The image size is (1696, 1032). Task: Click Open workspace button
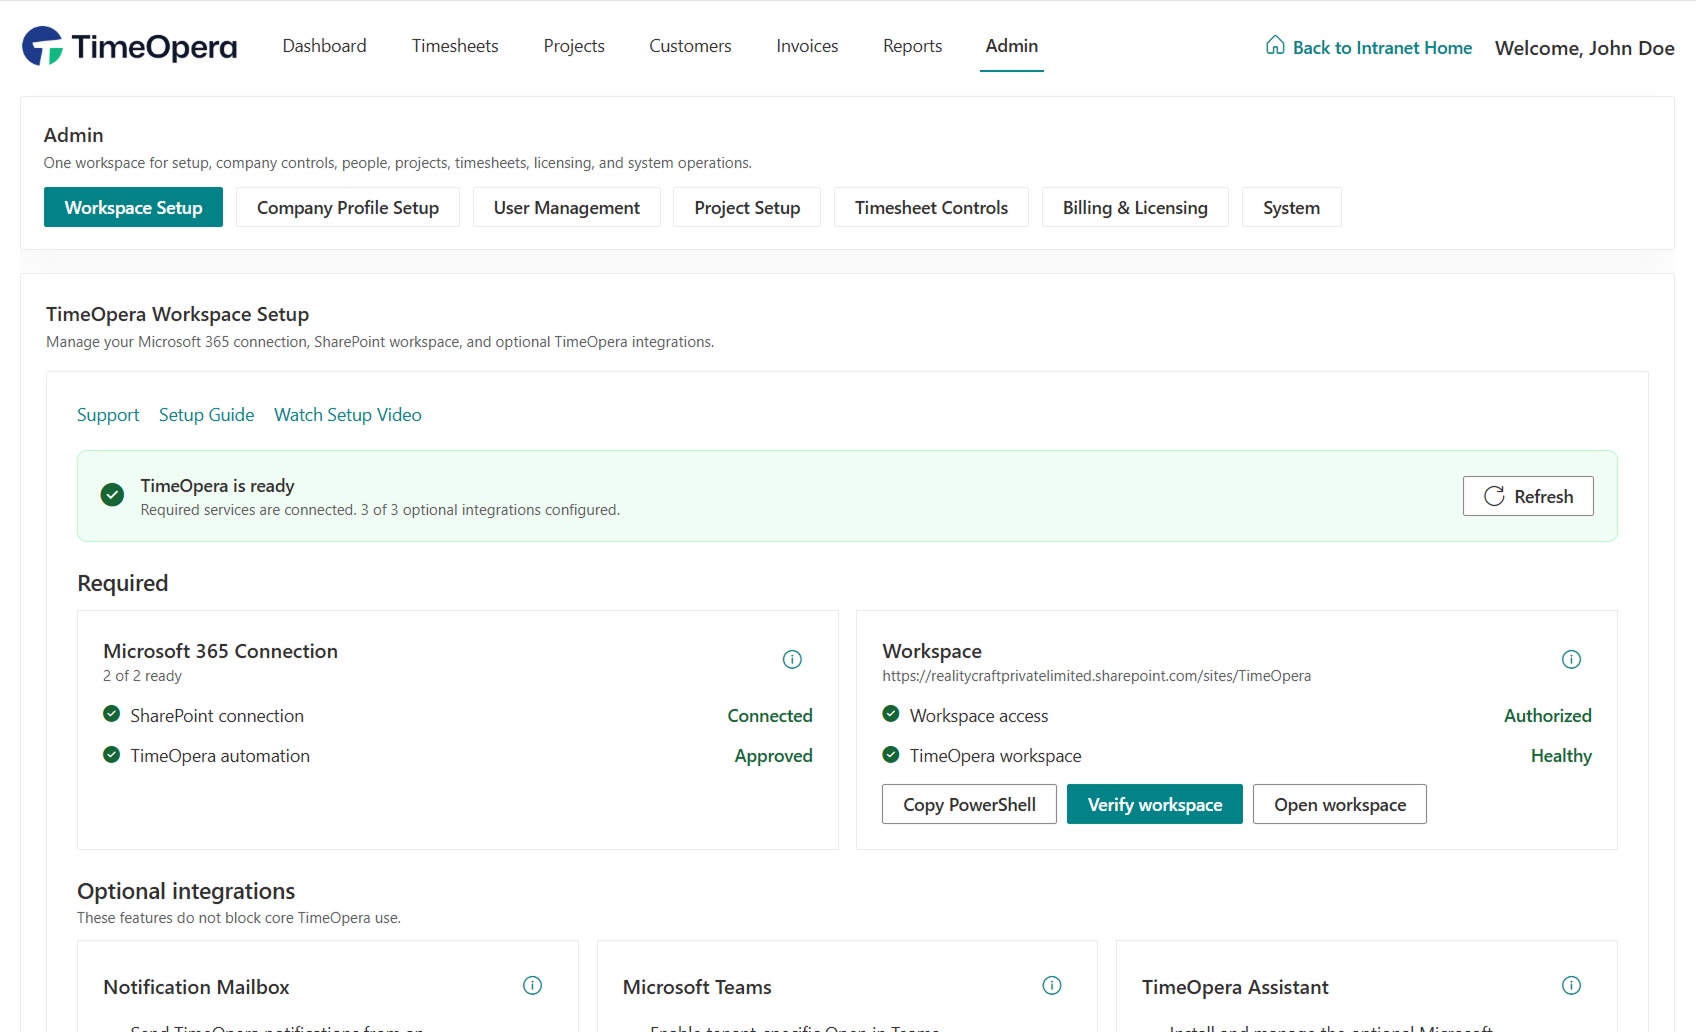click(x=1340, y=804)
